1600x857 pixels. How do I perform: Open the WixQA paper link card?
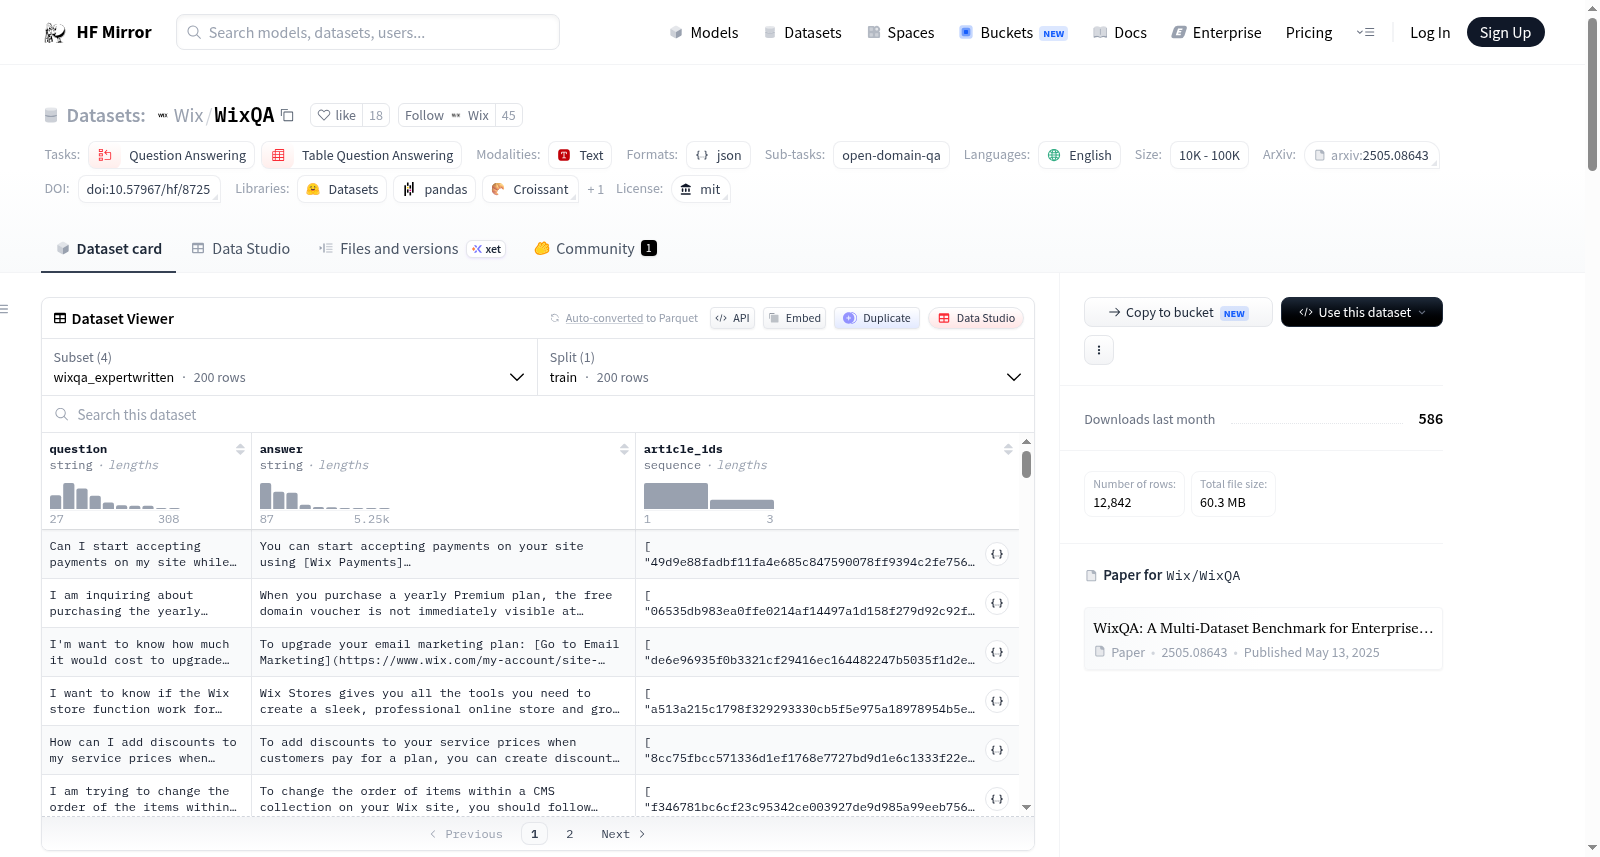[1263, 639]
